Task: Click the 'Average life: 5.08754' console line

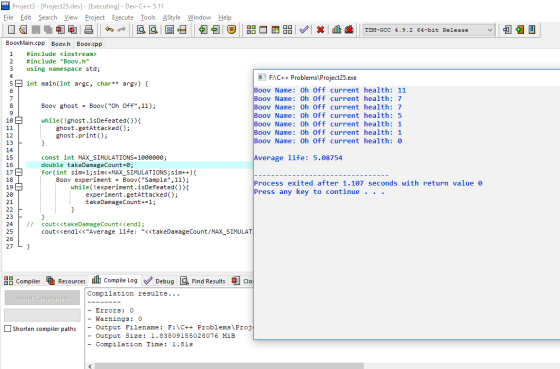Action: (x=298, y=158)
